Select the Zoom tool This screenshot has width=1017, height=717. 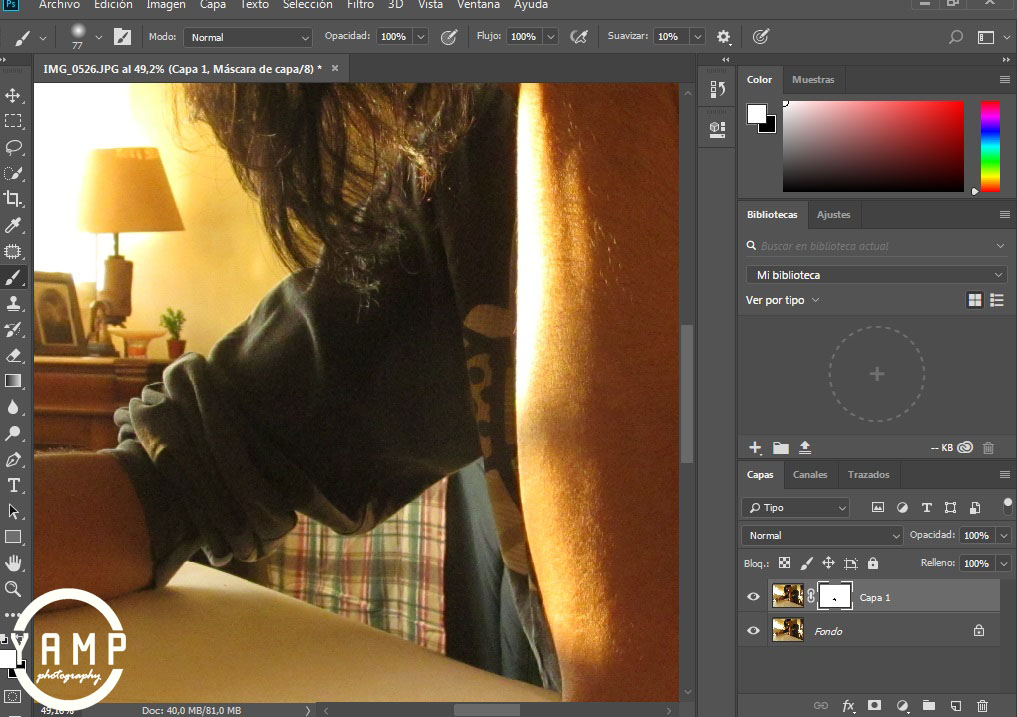pos(13,589)
